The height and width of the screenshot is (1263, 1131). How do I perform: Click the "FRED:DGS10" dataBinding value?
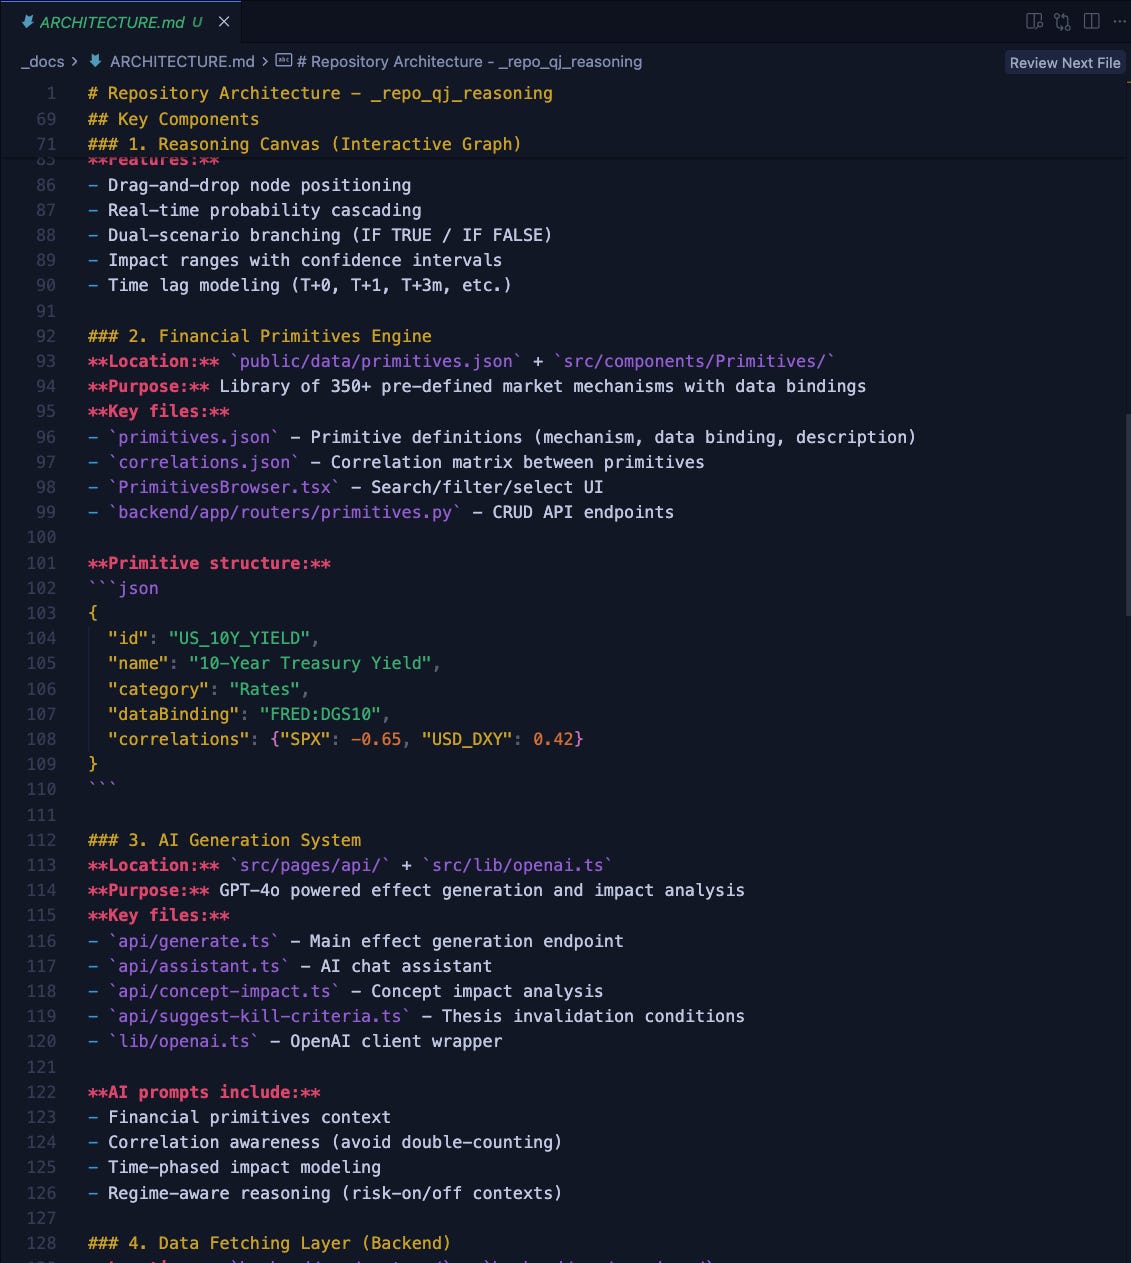coord(320,714)
